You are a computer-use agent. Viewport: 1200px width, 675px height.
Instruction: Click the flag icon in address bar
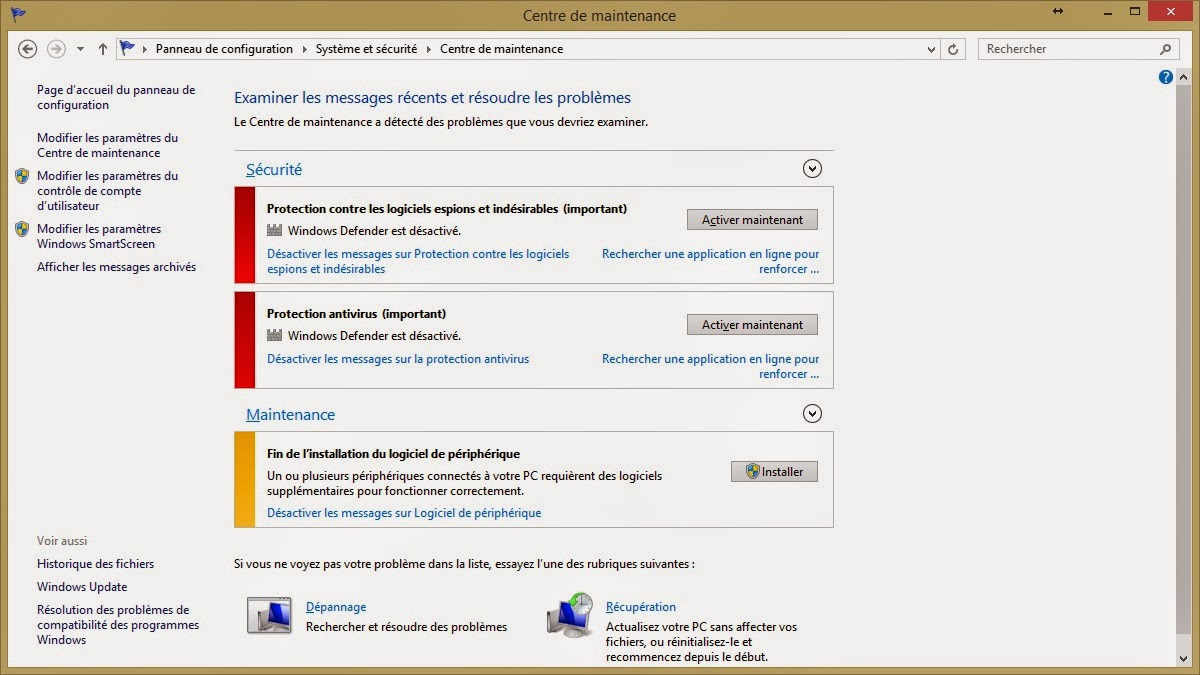click(127, 48)
